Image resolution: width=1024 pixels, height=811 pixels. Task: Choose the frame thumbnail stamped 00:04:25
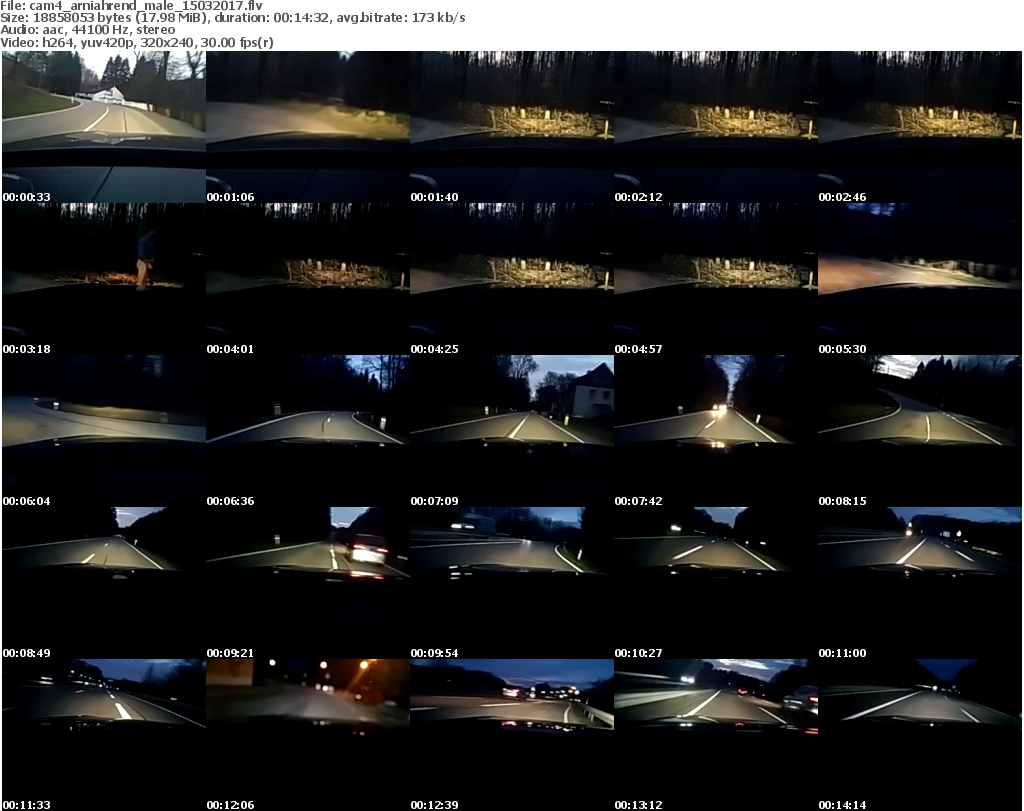pyautogui.click(x=511, y=279)
